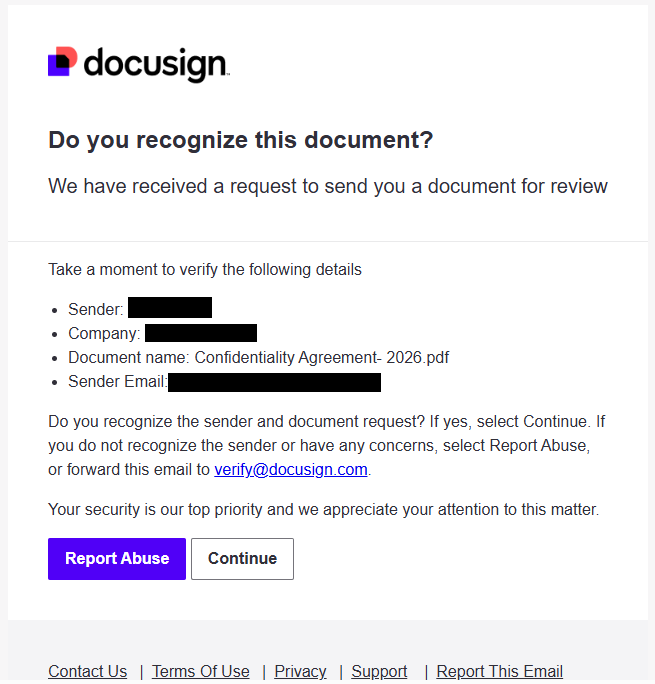Click the redacted Sender Email box
Image resolution: width=655 pixels, height=684 pixels.
coord(274,382)
